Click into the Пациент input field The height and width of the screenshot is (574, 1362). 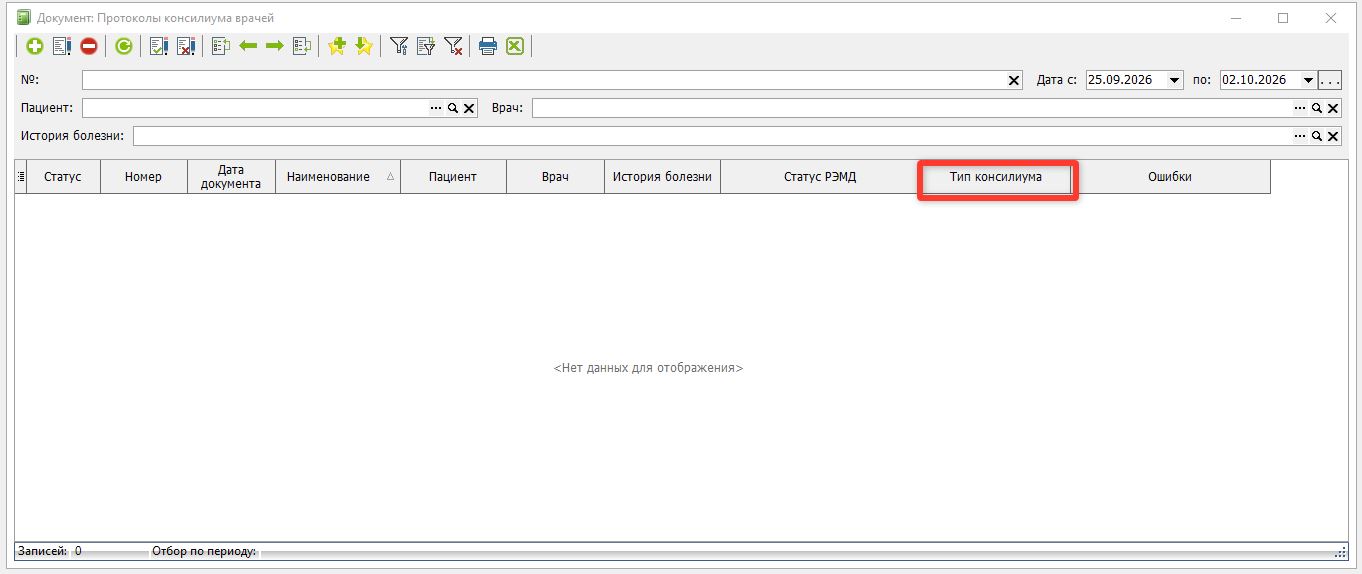tap(255, 108)
